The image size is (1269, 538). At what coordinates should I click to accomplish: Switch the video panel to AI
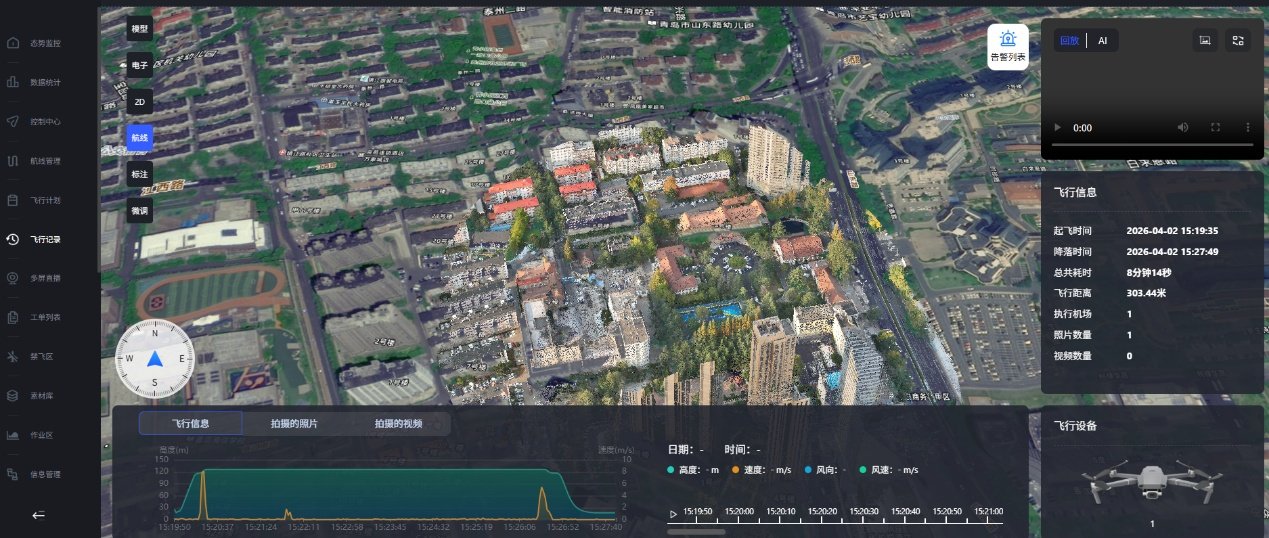(x=1102, y=41)
